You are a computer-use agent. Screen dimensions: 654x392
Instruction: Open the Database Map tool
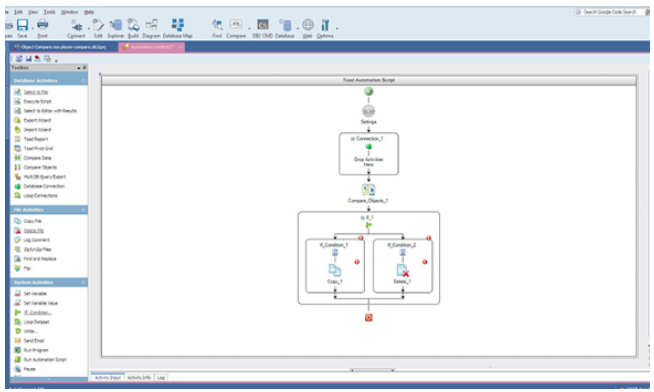pos(178,25)
